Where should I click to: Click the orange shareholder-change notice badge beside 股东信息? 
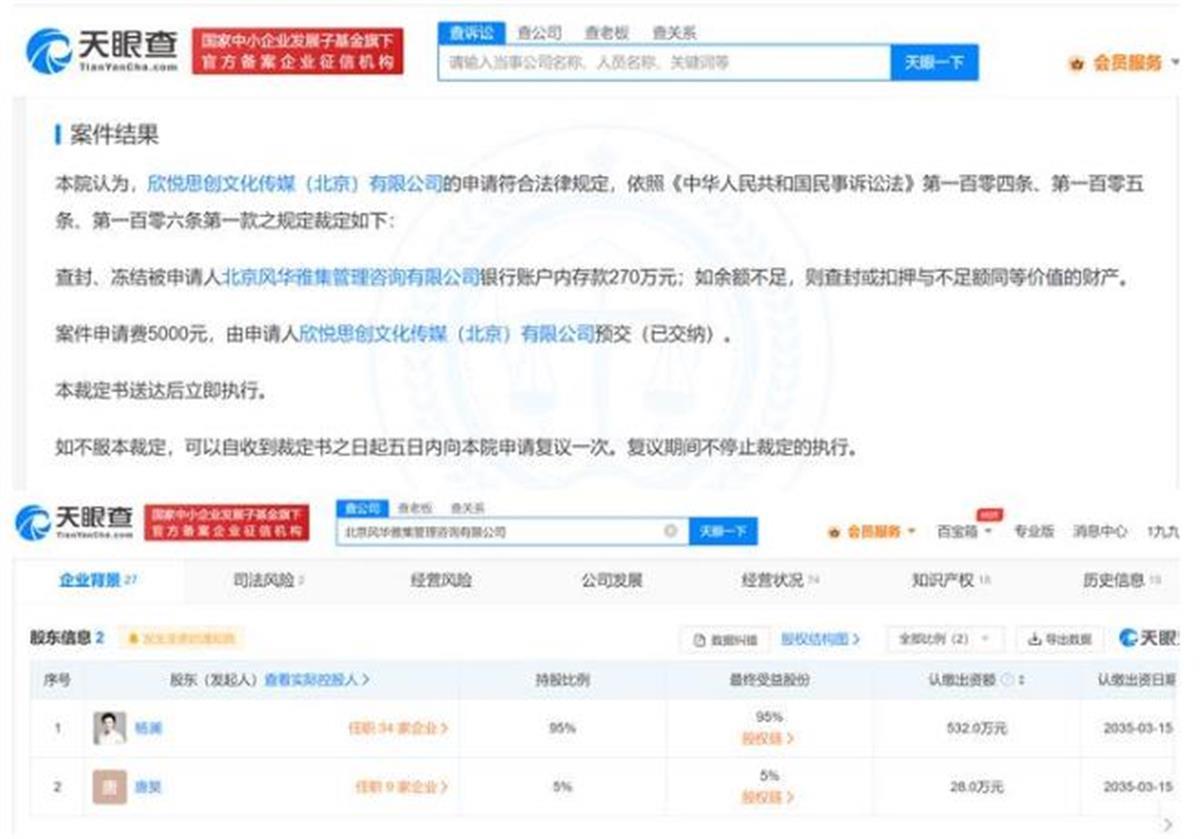[181, 638]
